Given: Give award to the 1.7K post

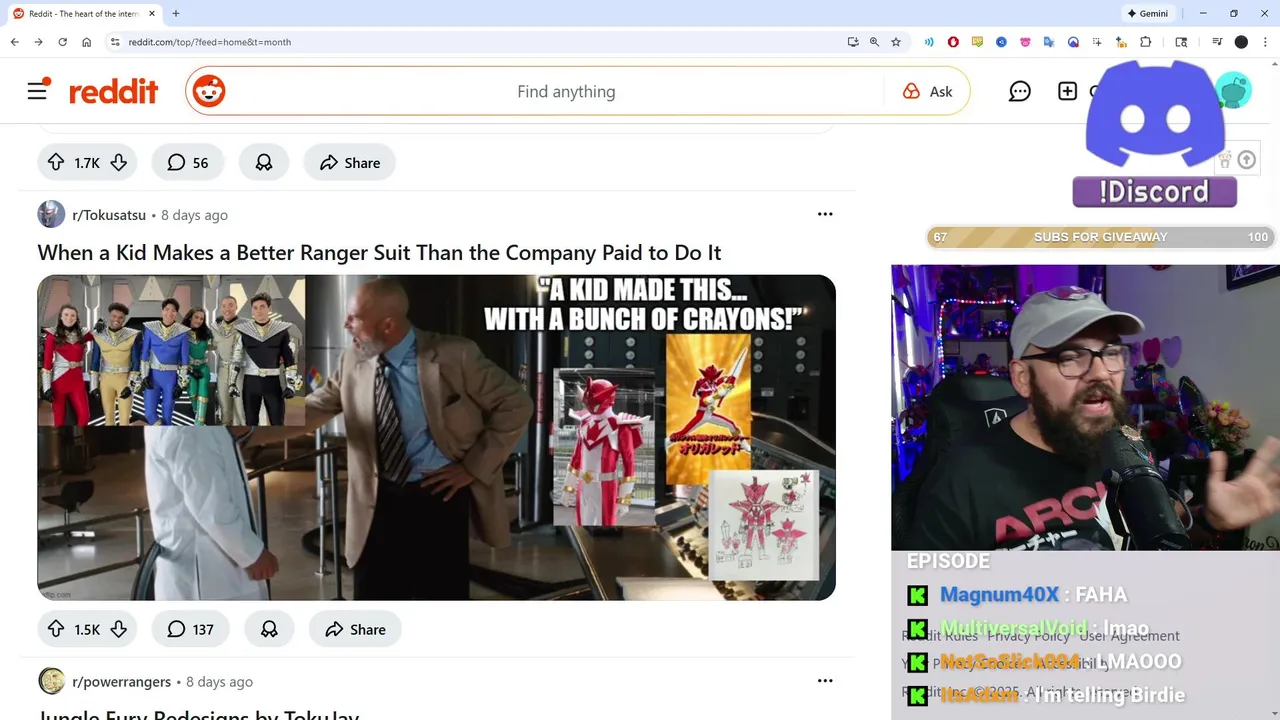Looking at the screenshot, I should pyautogui.click(x=264, y=162).
